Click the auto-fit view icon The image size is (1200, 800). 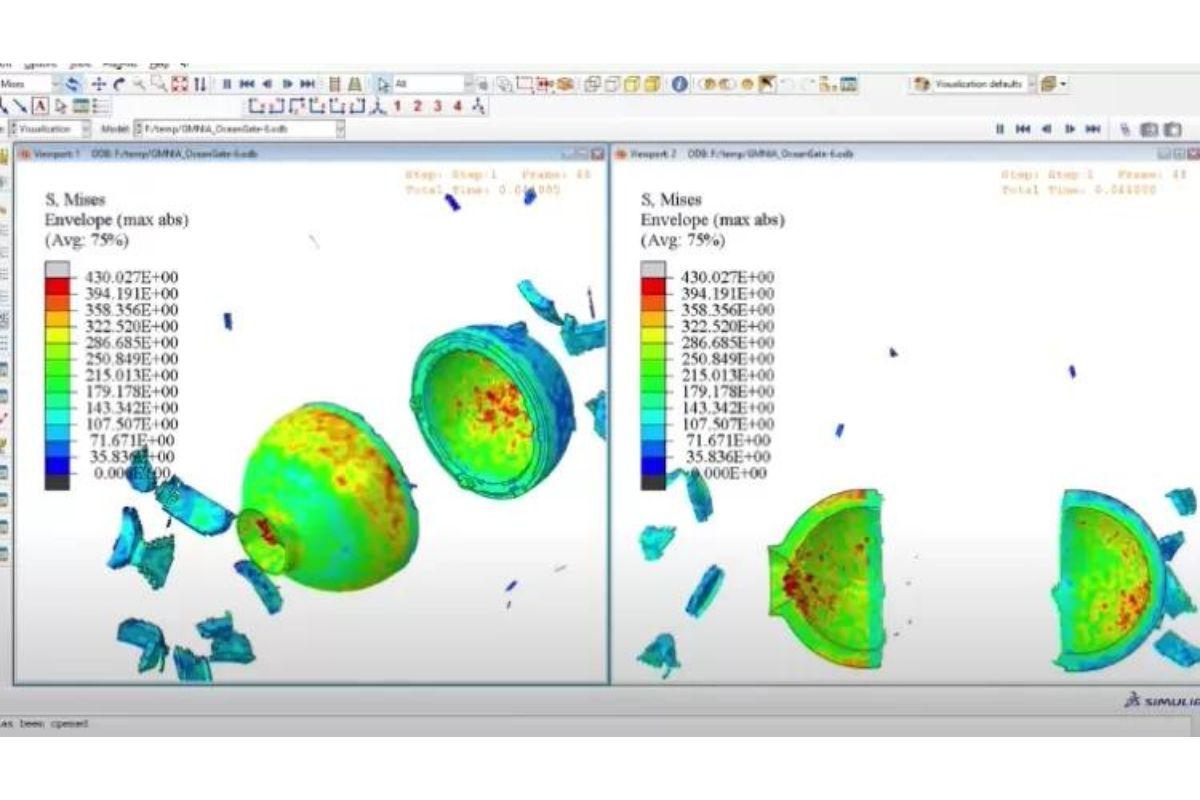[x=180, y=85]
